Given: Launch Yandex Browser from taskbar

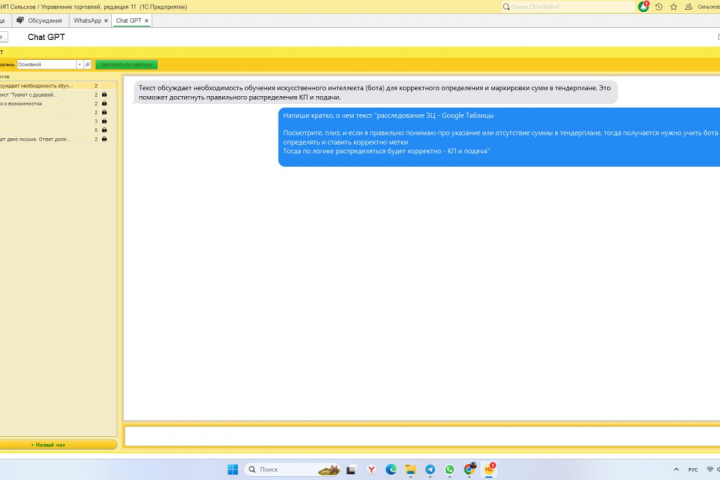Looking at the screenshot, I should click(371, 469).
